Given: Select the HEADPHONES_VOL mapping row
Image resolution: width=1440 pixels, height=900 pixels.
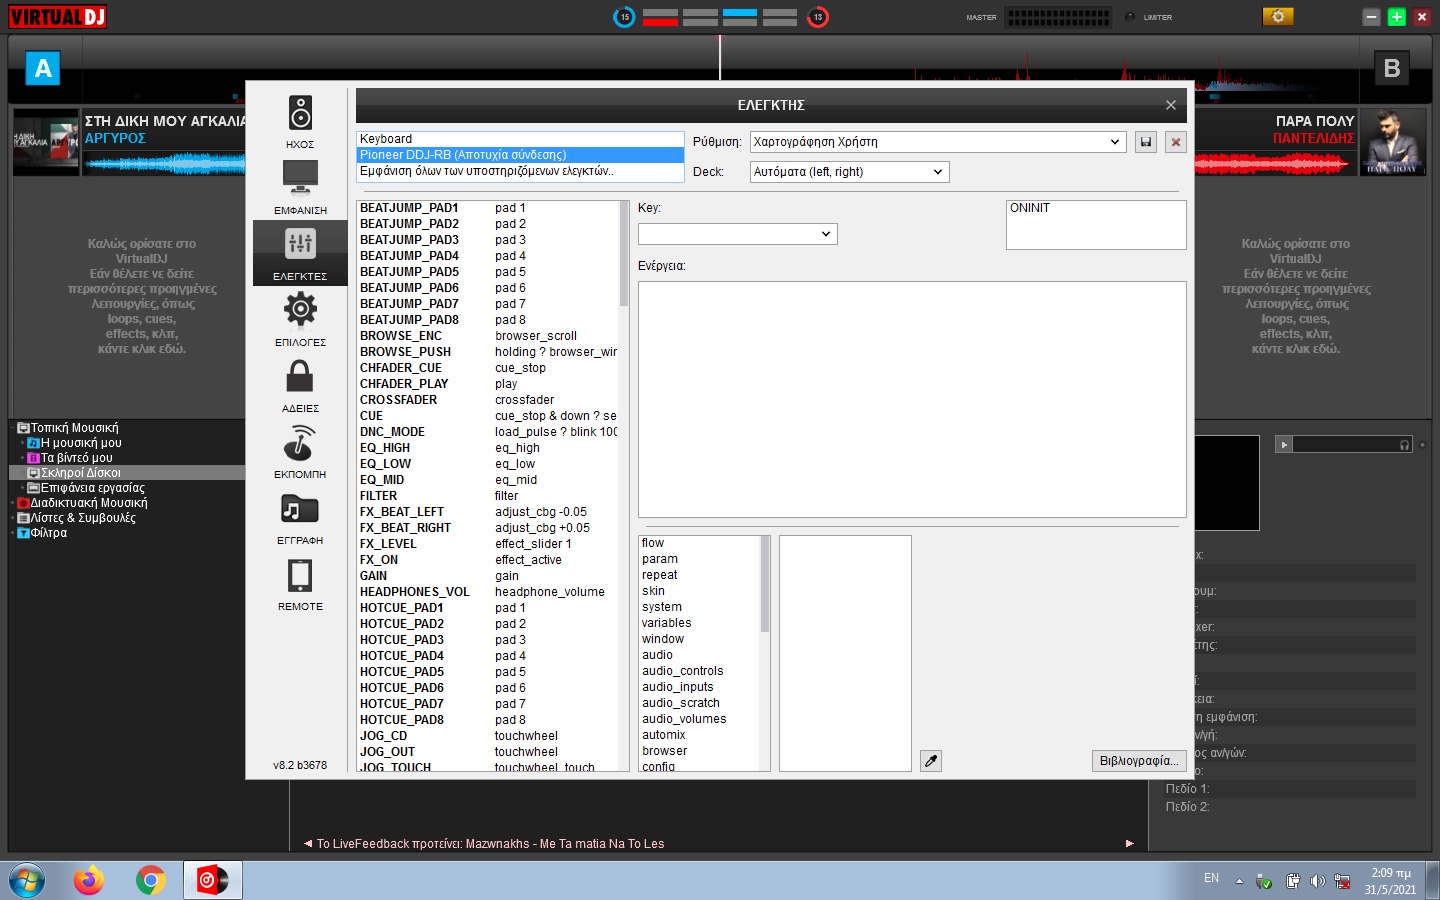Looking at the screenshot, I should click(488, 592).
